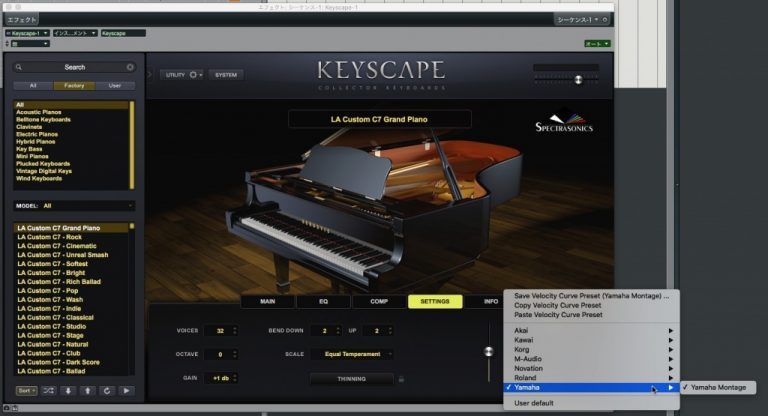Image resolution: width=768 pixels, height=416 pixels.
Task: Click the GAIN stepper showing +1 db
Action: point(221,378)
